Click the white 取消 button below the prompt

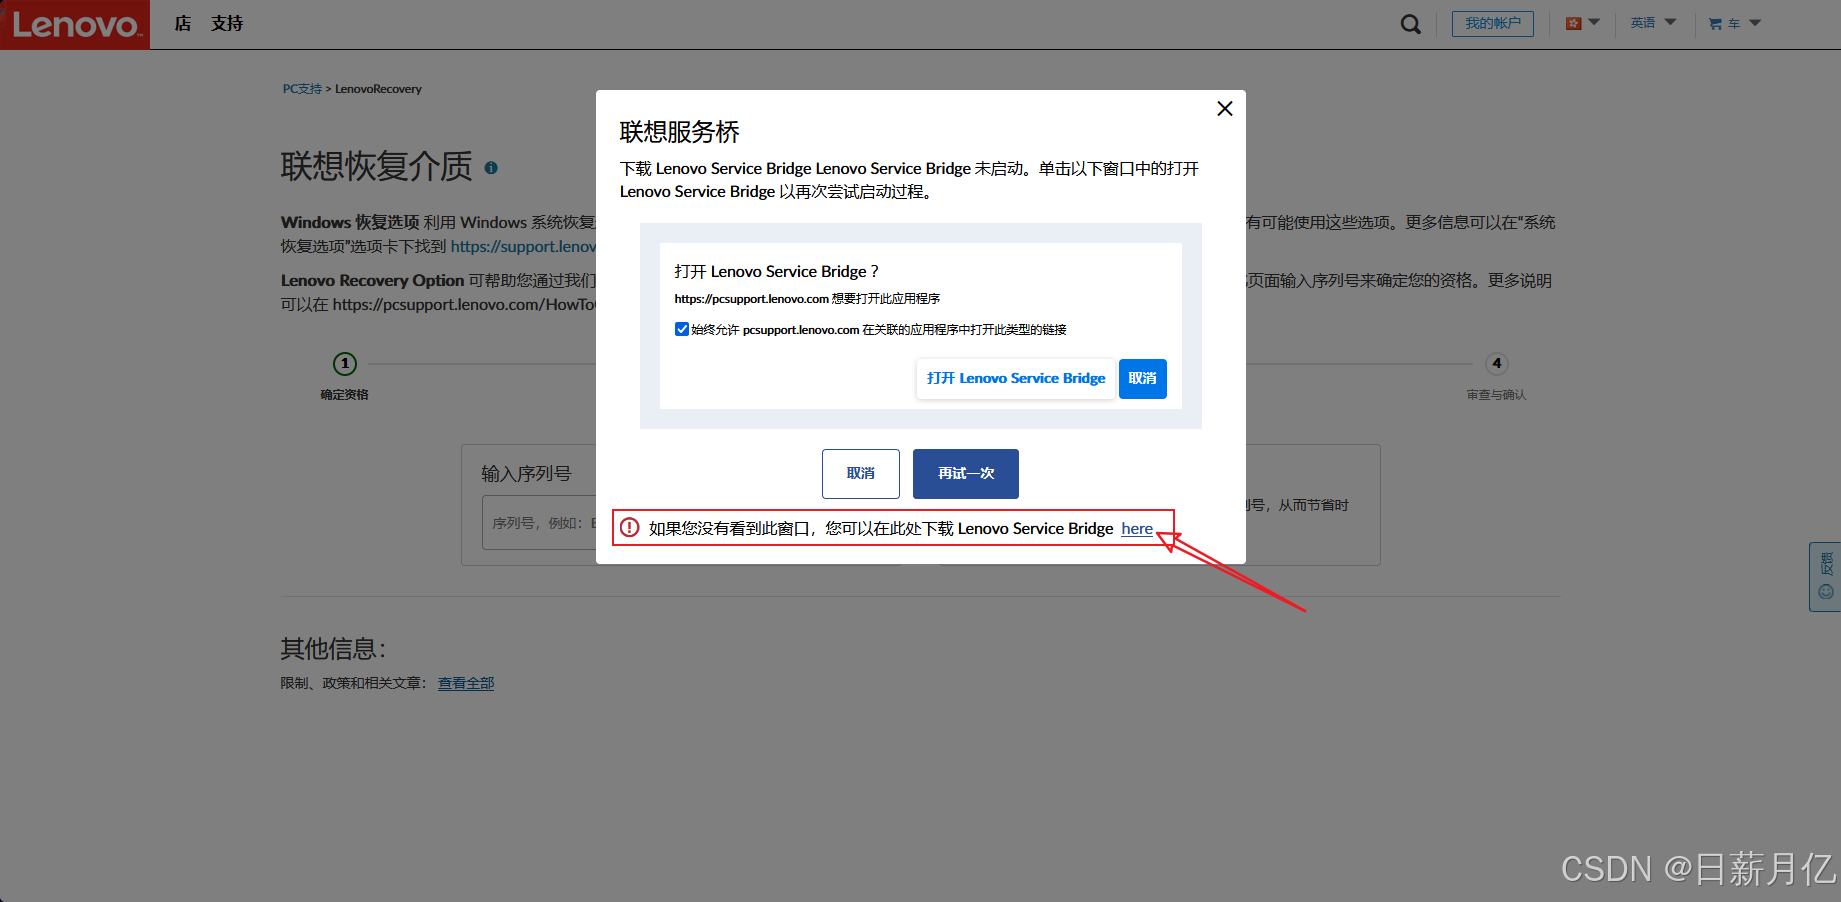pos(860,474)
